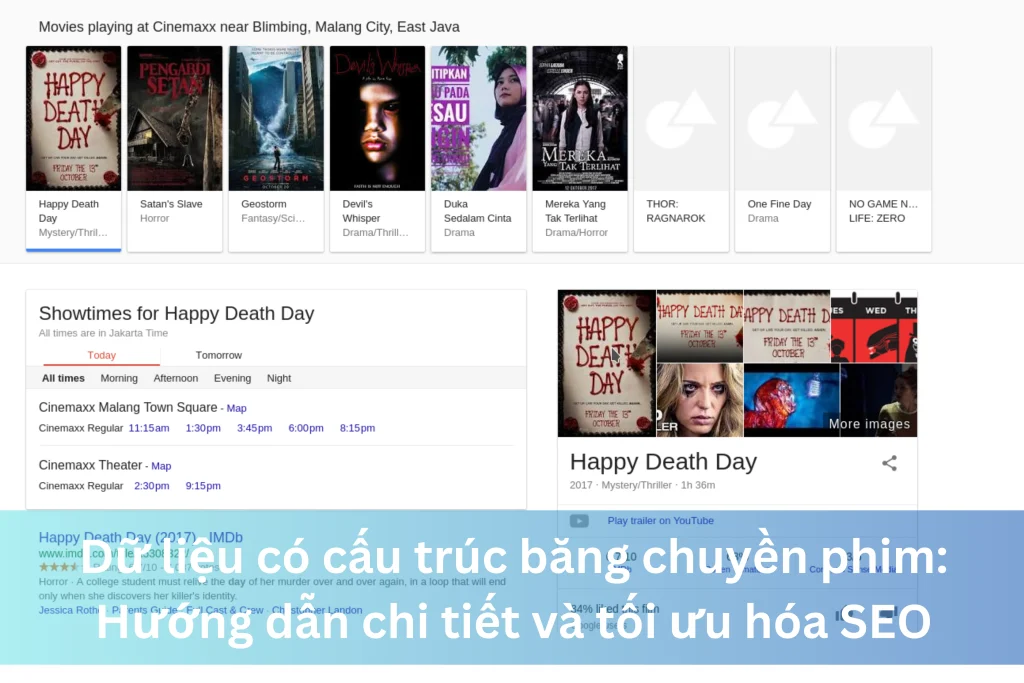Viewport: 1024px width, 683px height.
Task: Select the NO GAME NO LIFE: ZERO card
Action: [884, 148]
